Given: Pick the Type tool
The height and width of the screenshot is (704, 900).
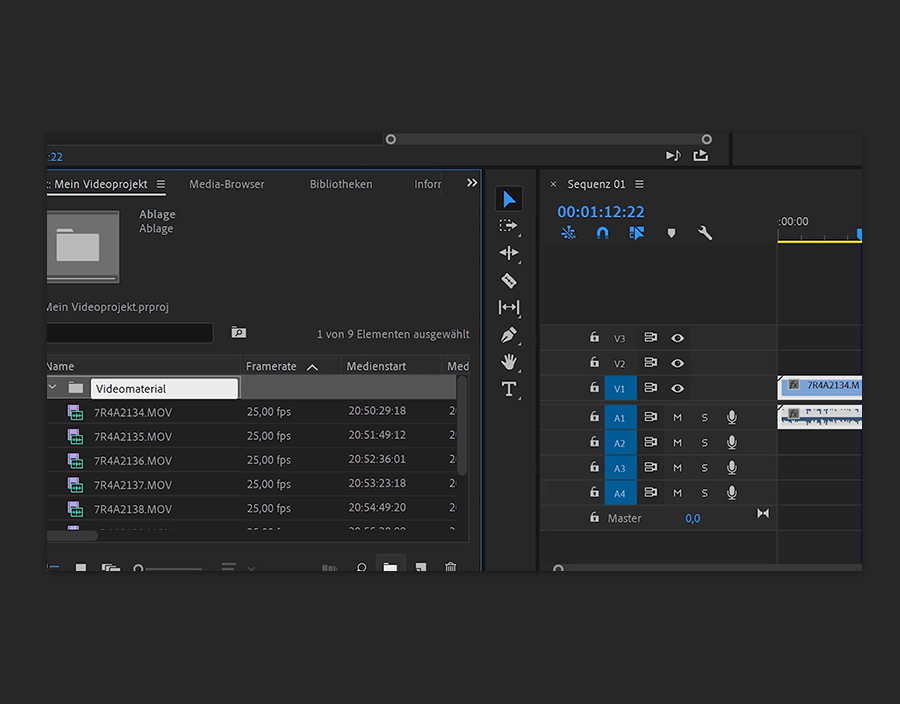Looking at the screenshot, I should 509,389.
